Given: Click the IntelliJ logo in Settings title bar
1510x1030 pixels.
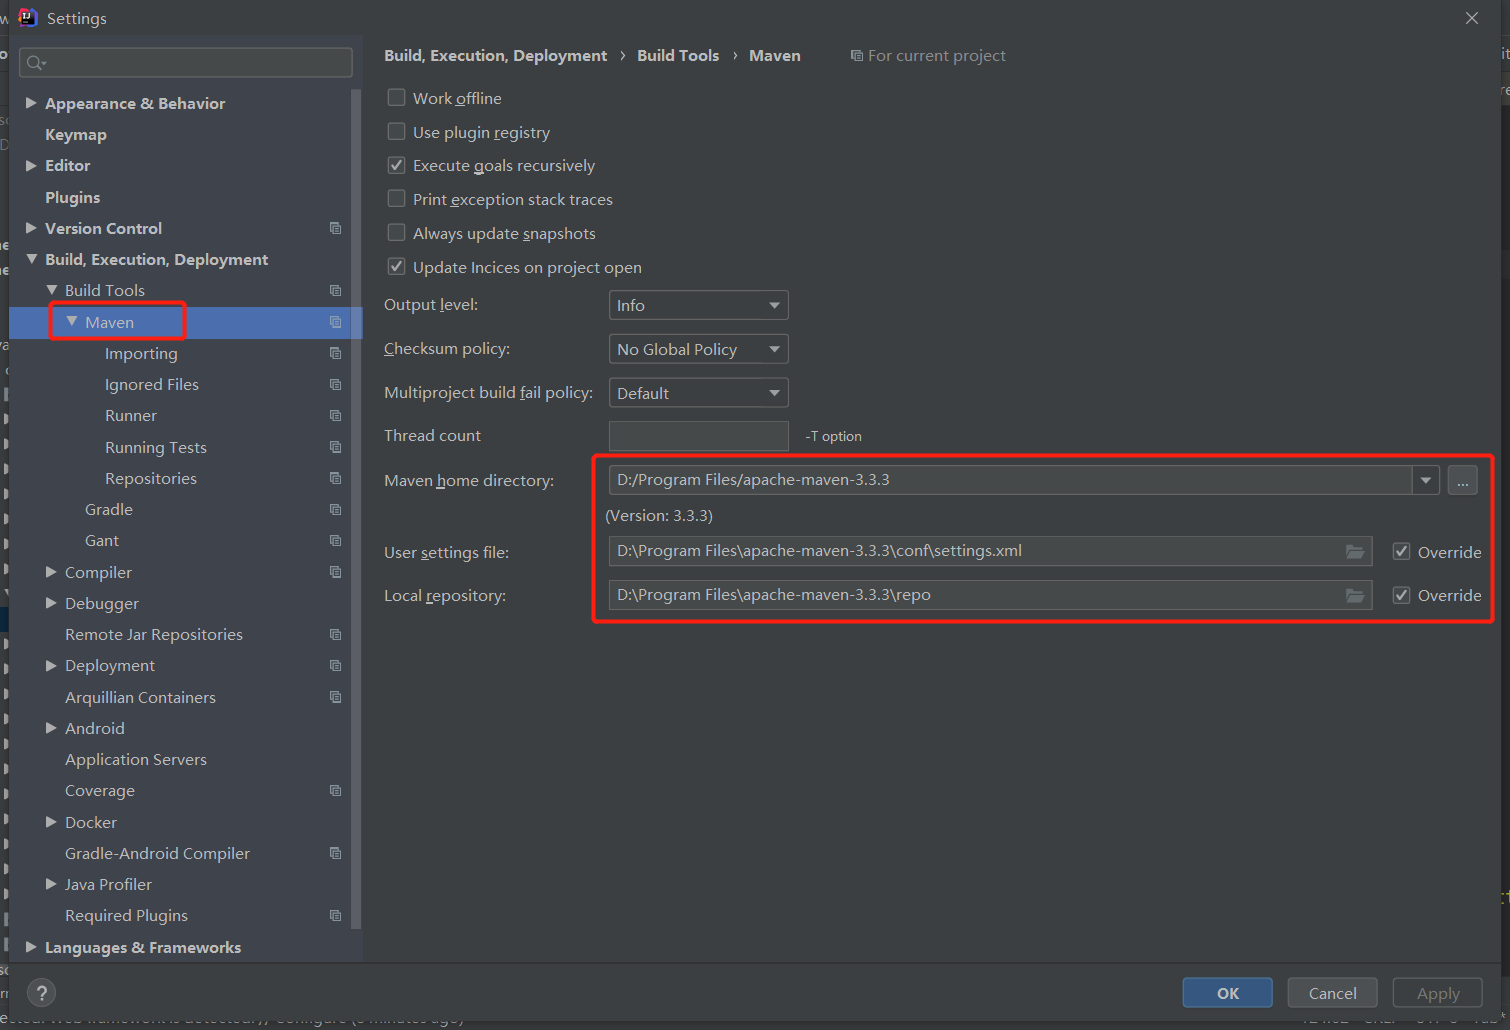Looking at the screenshot, I should (27, 18).
